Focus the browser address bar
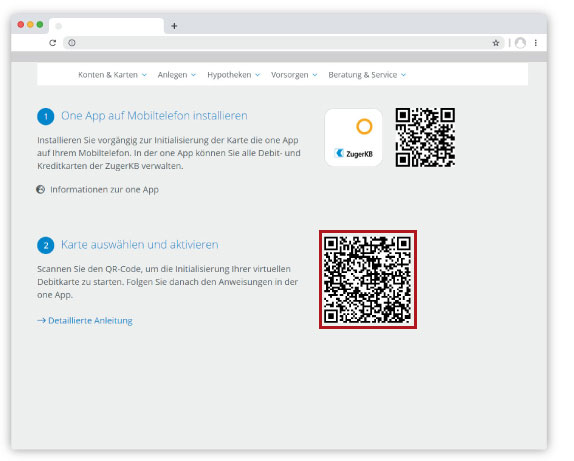 [x=284, y=43]
